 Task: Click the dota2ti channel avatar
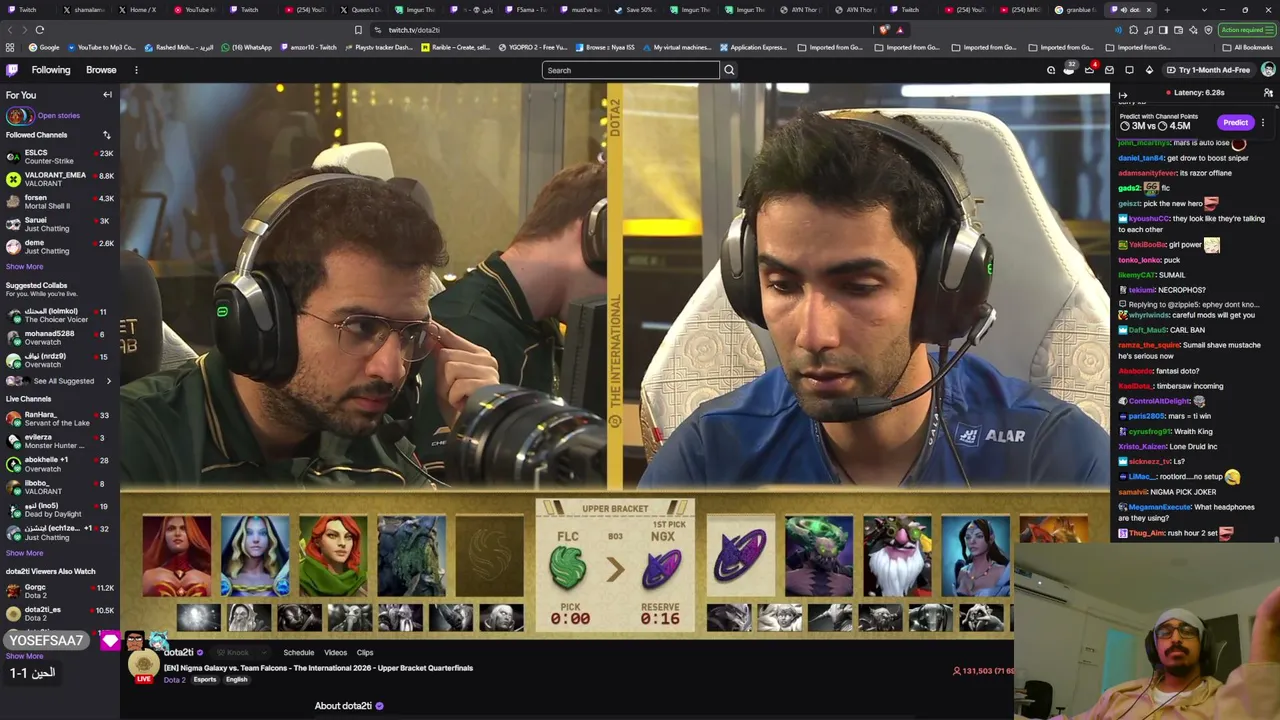click(144, 664)
